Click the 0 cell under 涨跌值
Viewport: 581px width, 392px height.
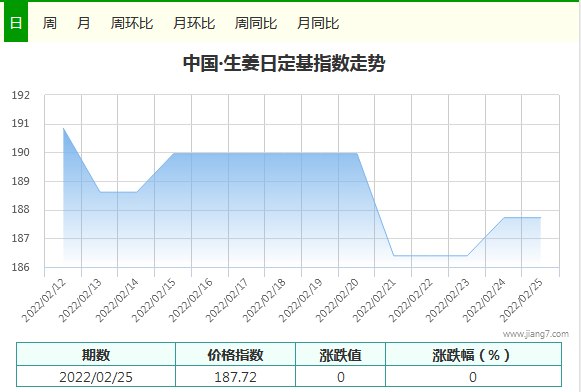pyautogui.click(x=341, y=377)
